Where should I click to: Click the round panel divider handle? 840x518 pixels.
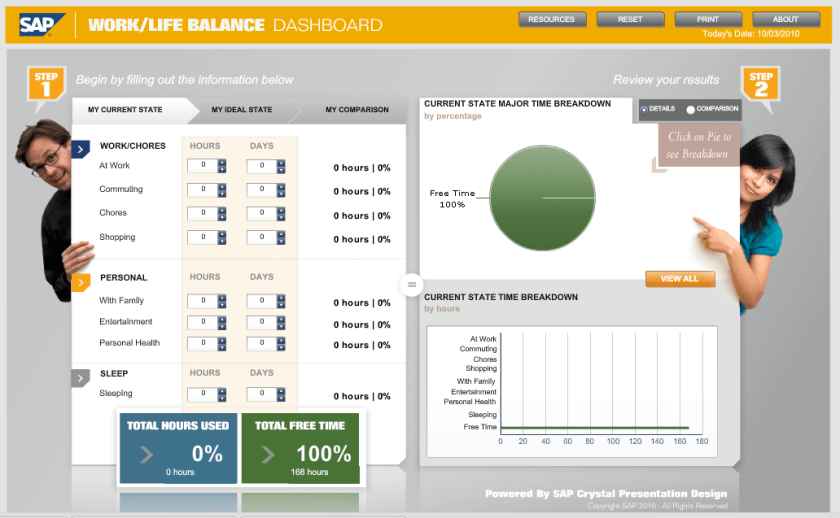coord(411,285)
